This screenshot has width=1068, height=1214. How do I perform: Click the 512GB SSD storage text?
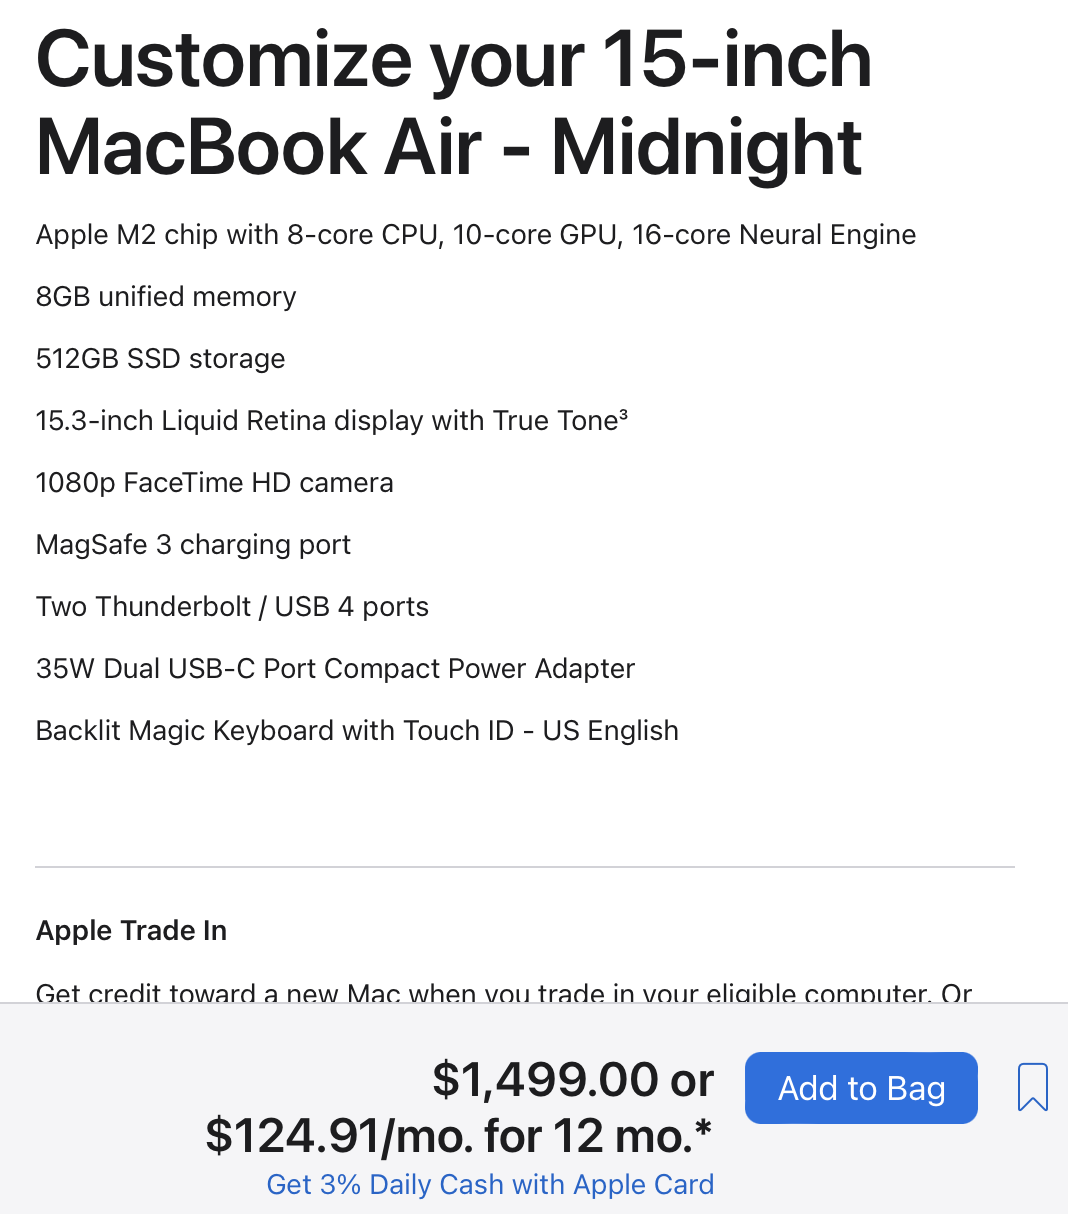160,359
